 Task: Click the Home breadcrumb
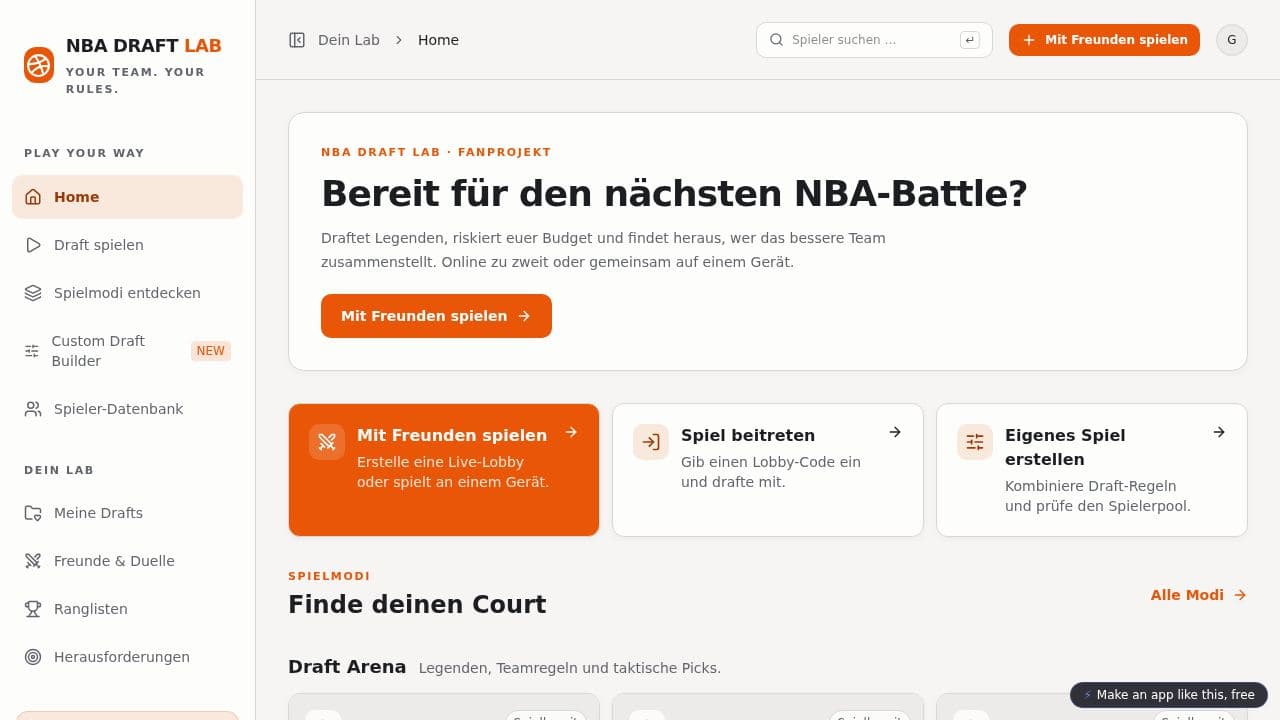click(x=438, y=40)
